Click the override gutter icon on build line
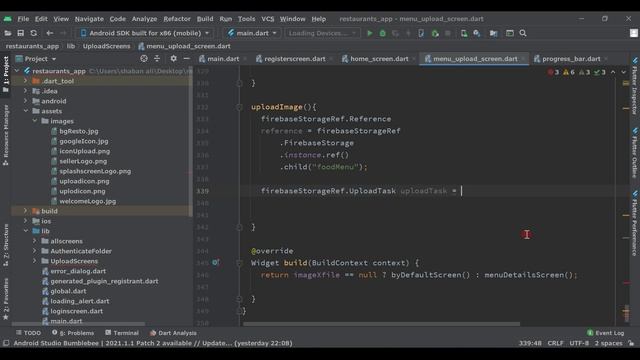Screen dimensions: 640x360 [x=216, y=263]
